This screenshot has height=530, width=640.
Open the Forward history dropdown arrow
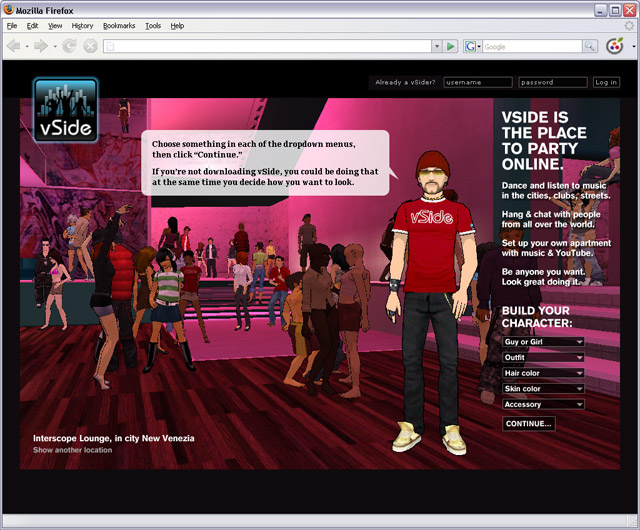pos(55,46)
